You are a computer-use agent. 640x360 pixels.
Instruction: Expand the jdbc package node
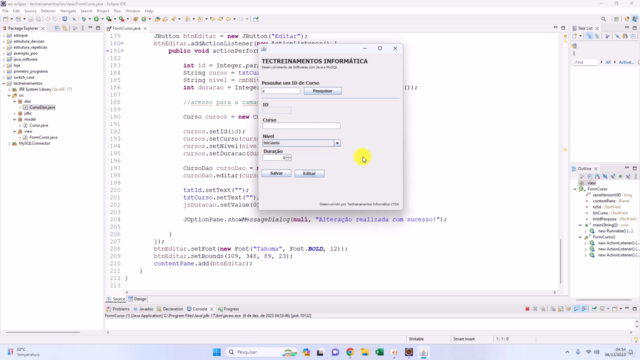15,113
